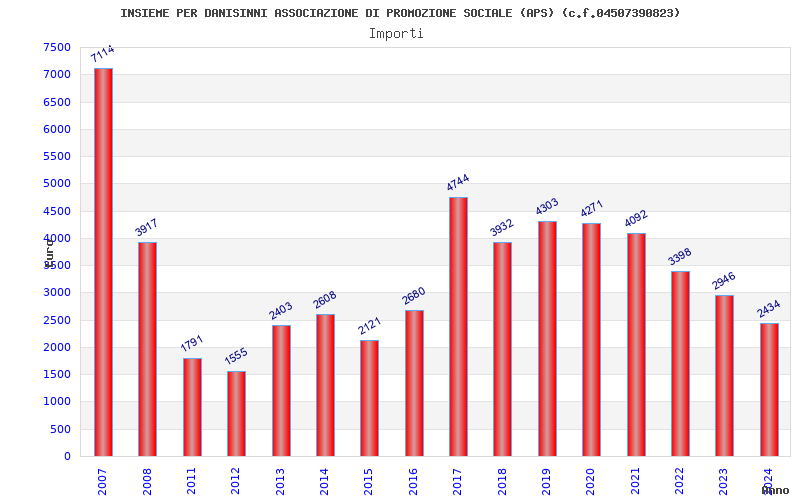Screen dimensions: 800x500
Task: Click the 5000 tick label on axis
Action: point(57,183)
